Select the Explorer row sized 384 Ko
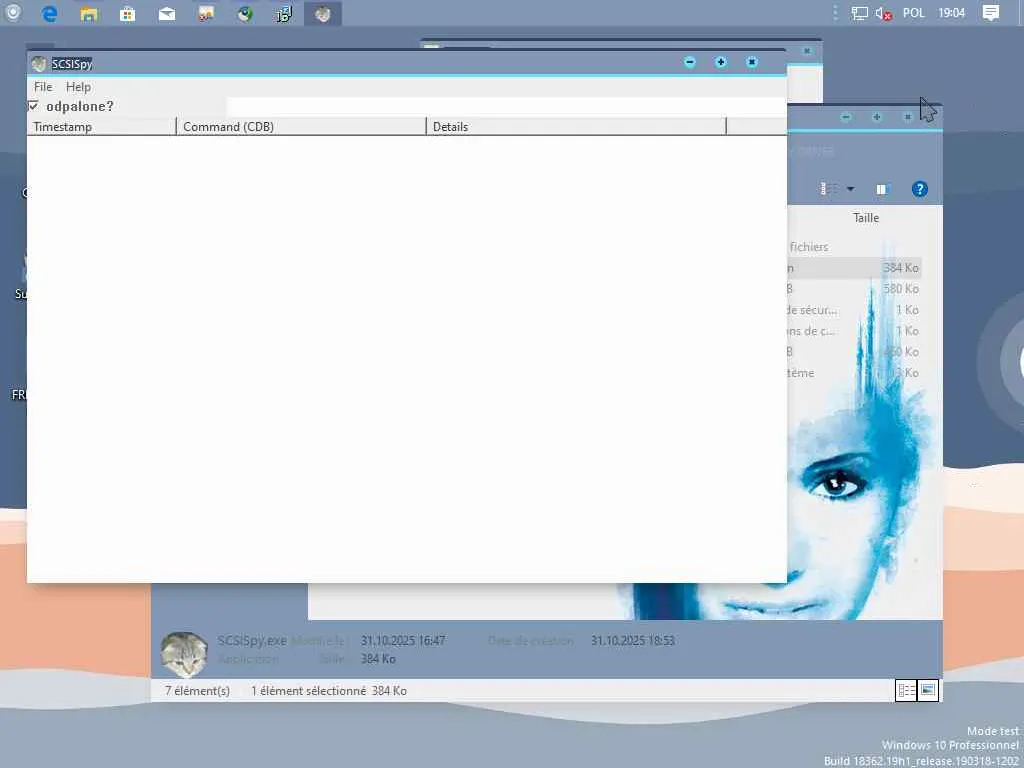 [x=854, y=268]
